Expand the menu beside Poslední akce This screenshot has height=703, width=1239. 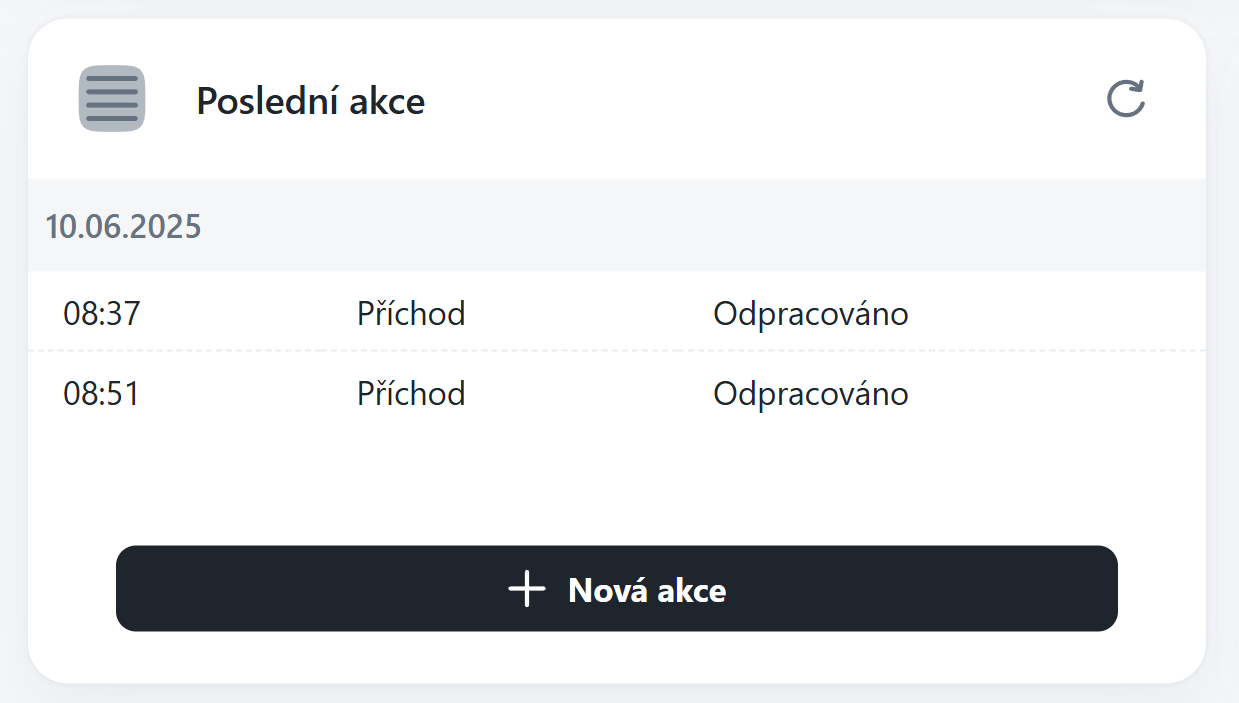[112, 98]
